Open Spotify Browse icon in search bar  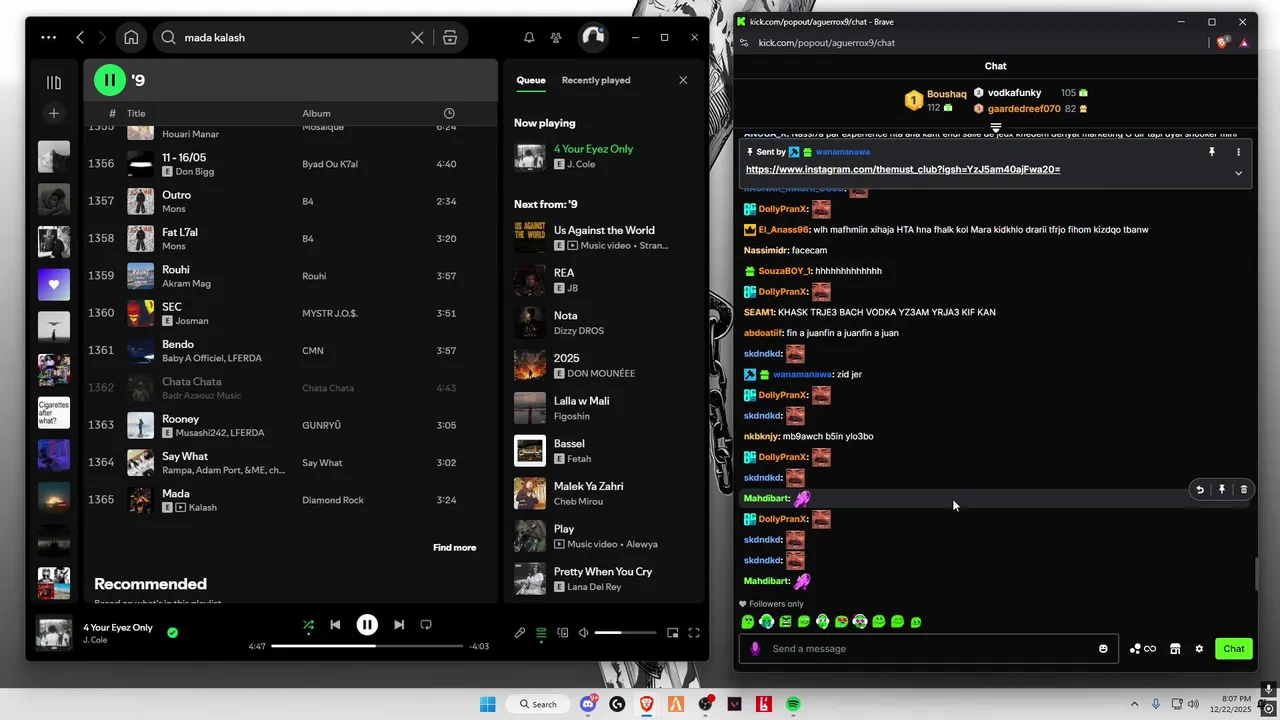[450, 37]
